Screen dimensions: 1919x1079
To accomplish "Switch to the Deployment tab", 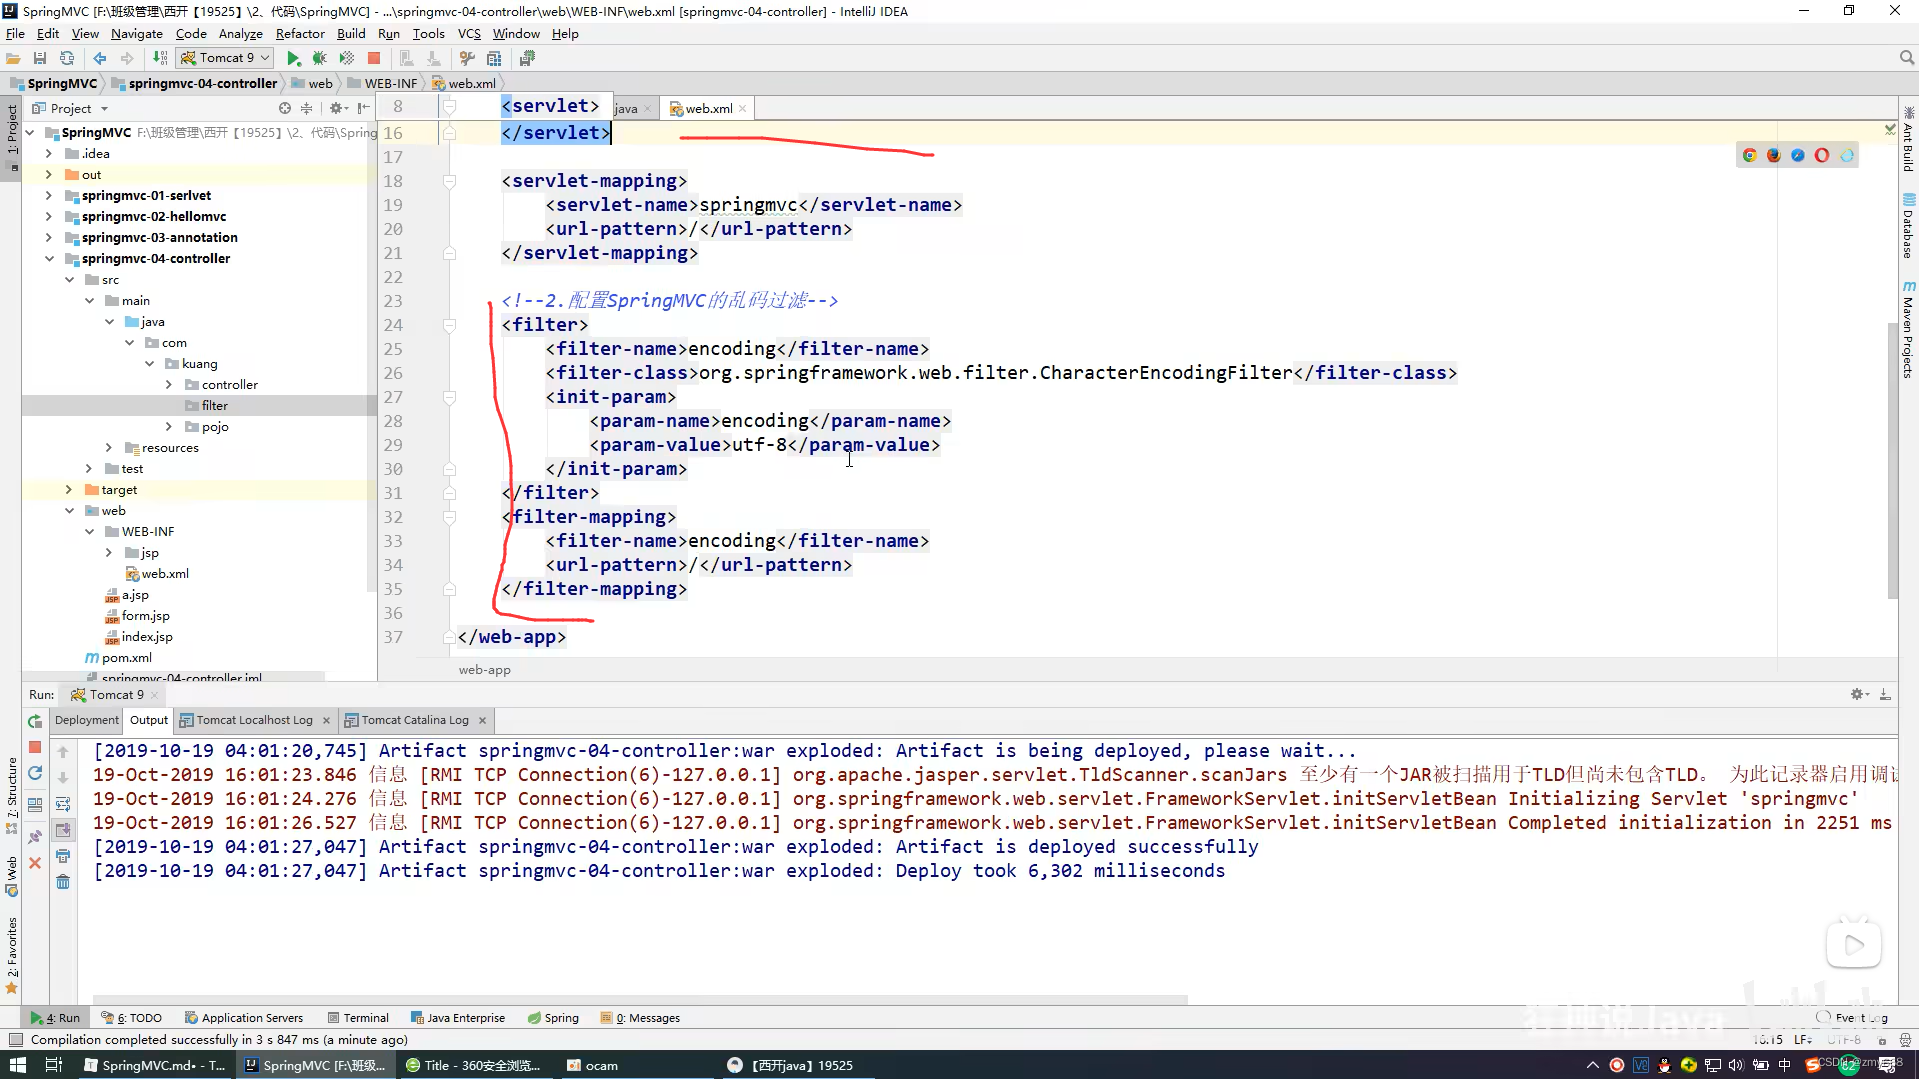I will coord(87,720).
